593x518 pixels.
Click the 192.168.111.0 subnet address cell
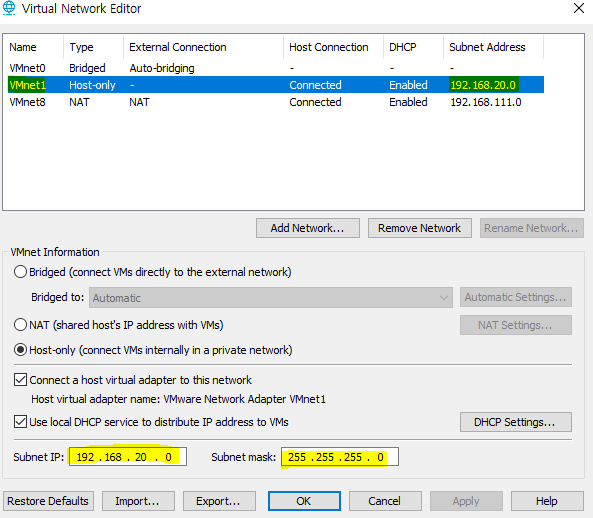[486, 102]
